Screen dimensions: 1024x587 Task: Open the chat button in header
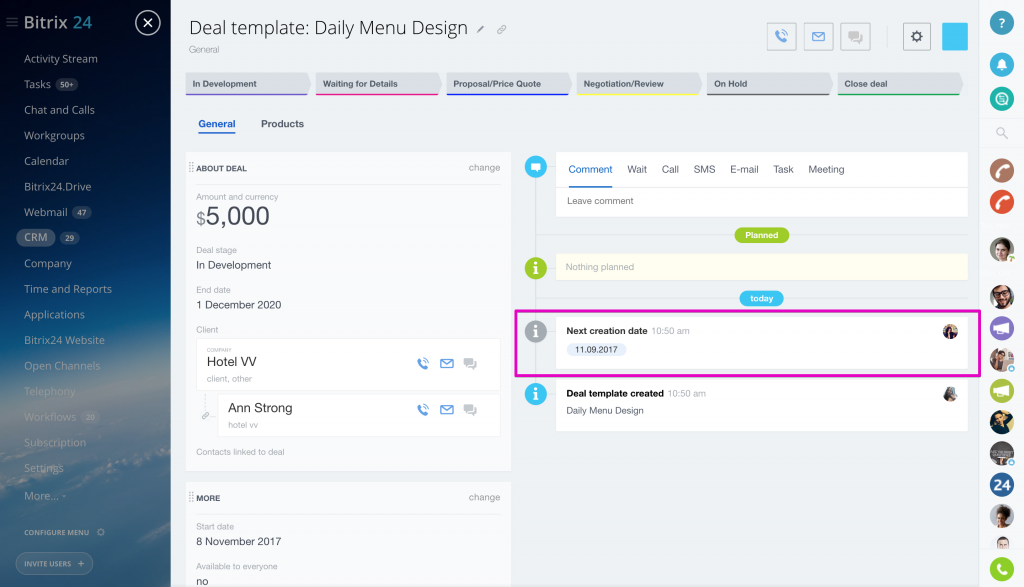(856, 37)
